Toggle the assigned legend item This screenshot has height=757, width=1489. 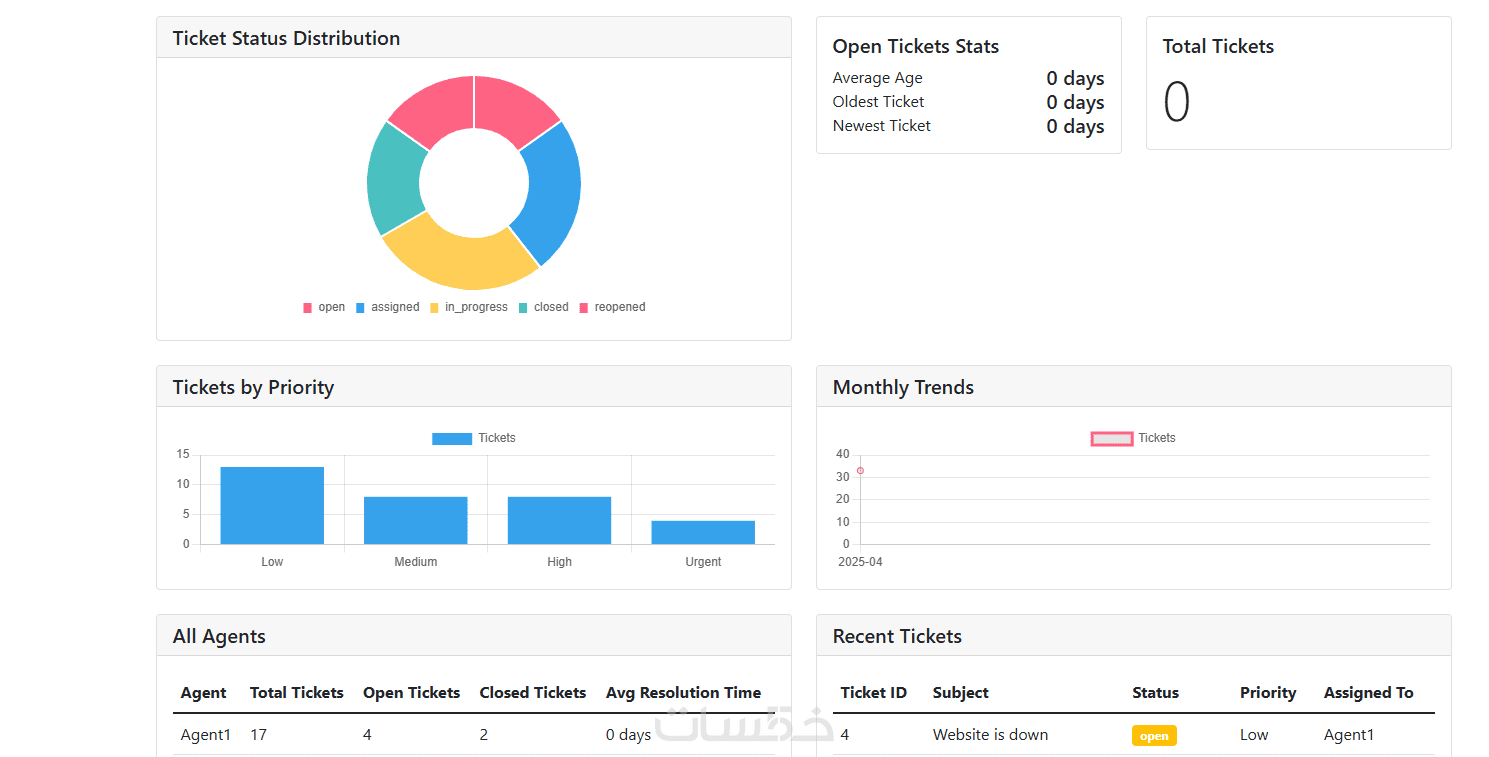click(388, 307)
